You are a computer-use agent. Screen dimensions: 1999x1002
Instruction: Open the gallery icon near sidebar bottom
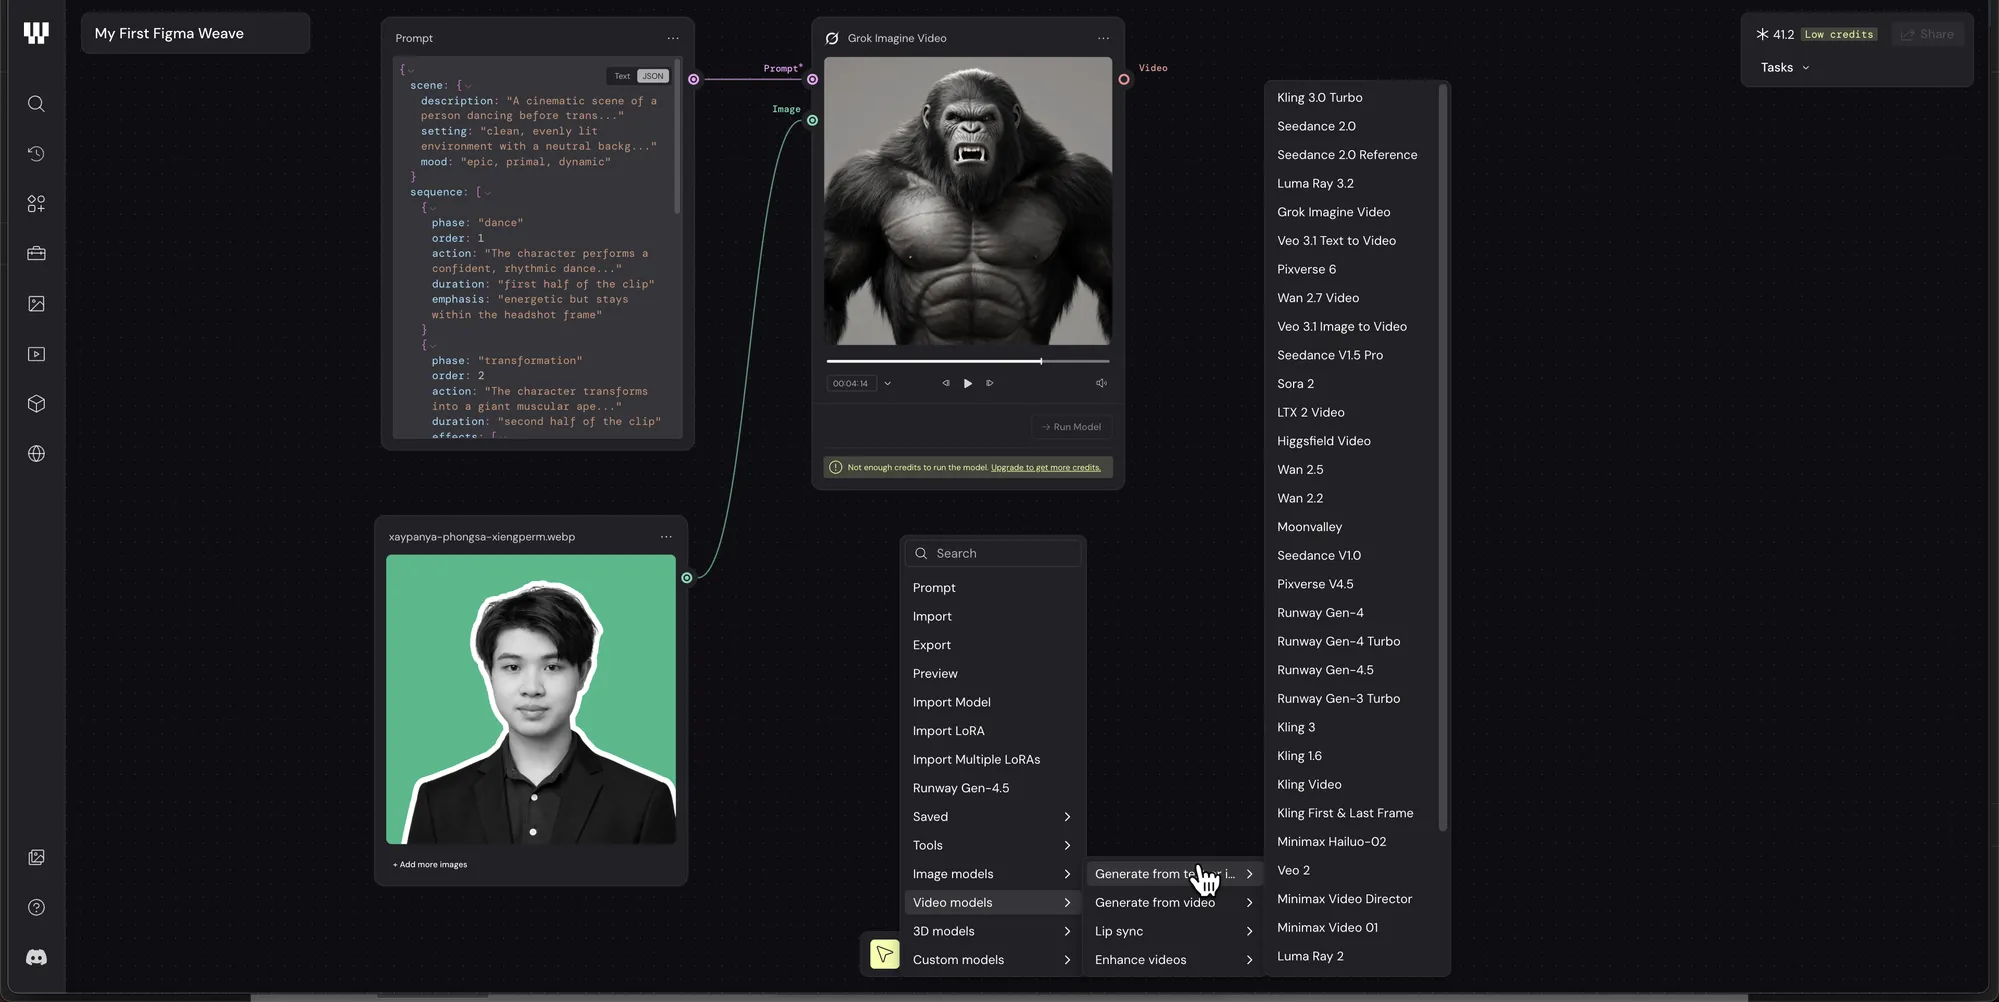(x=36, y=858)
